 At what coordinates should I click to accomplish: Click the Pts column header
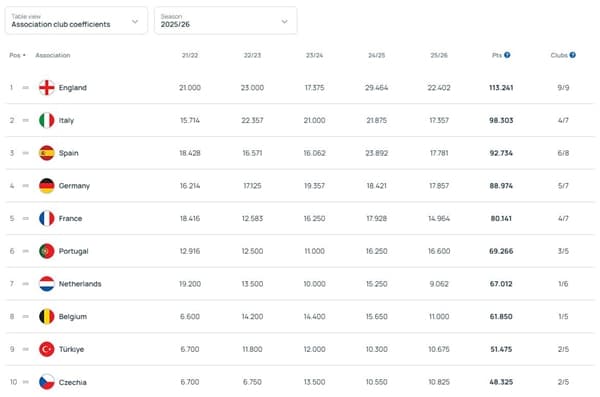[497, 56]
